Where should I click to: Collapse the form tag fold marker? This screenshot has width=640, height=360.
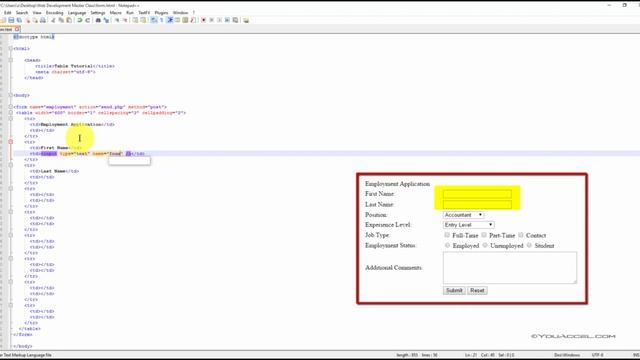11,107
